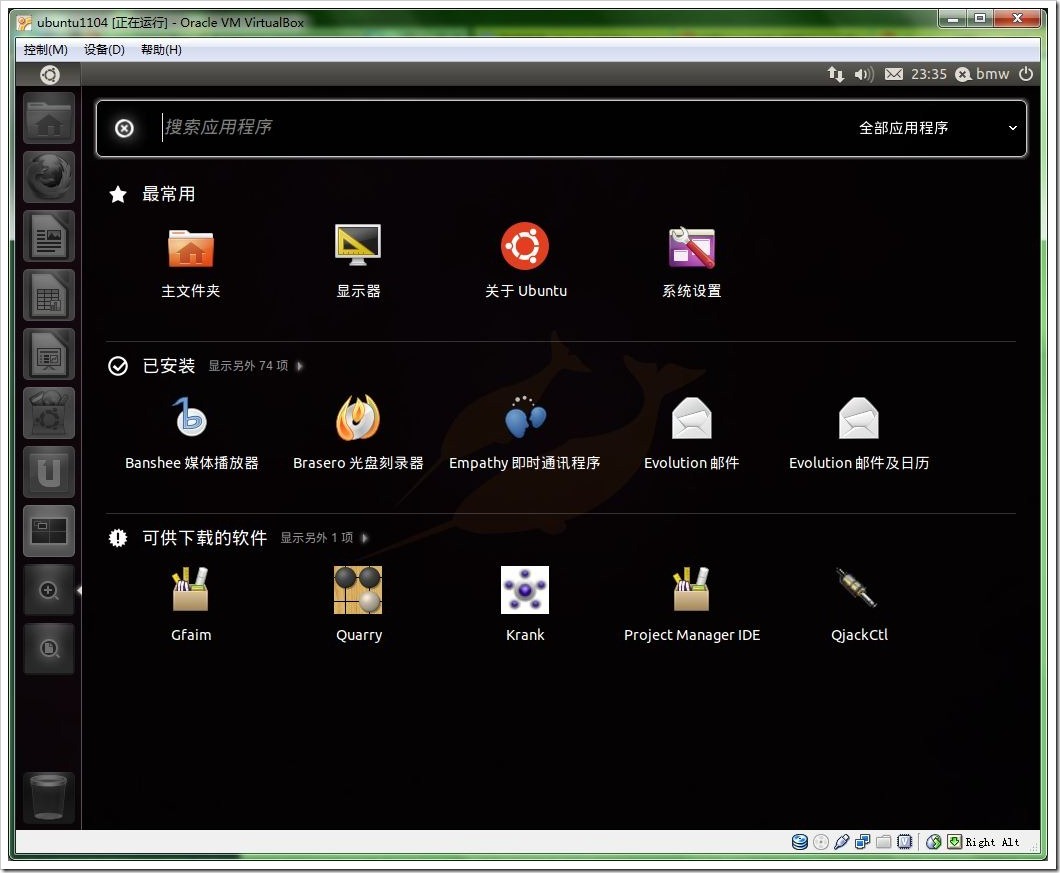
Task: Open the 设备(D) menu
Action: pyautogui.click(x=104, y=49)
